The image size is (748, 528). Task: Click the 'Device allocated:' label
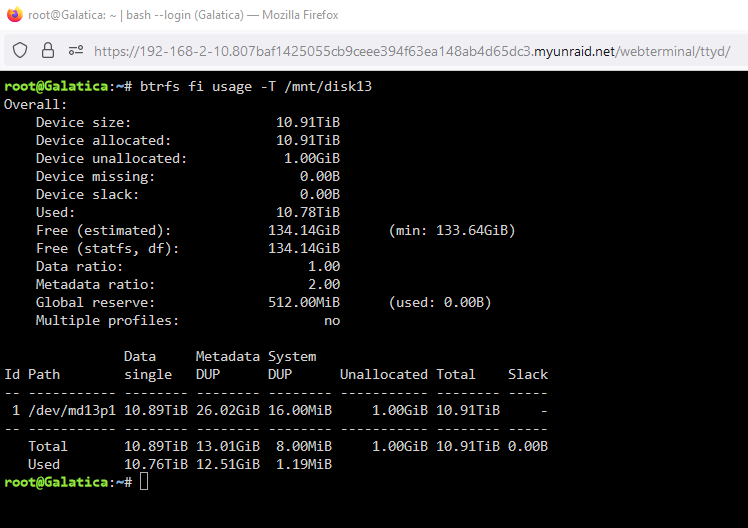pos(104,141)
